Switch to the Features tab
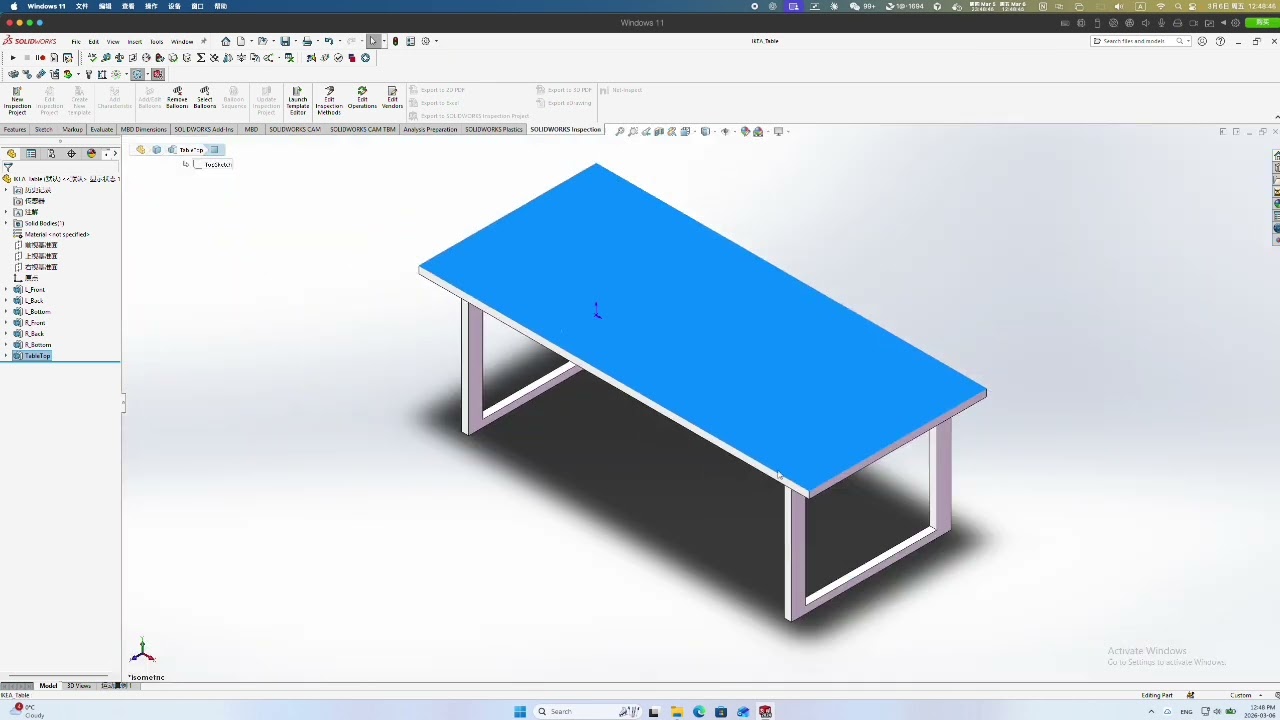Viewport: 1280px width, 720px height. point(15,130)
